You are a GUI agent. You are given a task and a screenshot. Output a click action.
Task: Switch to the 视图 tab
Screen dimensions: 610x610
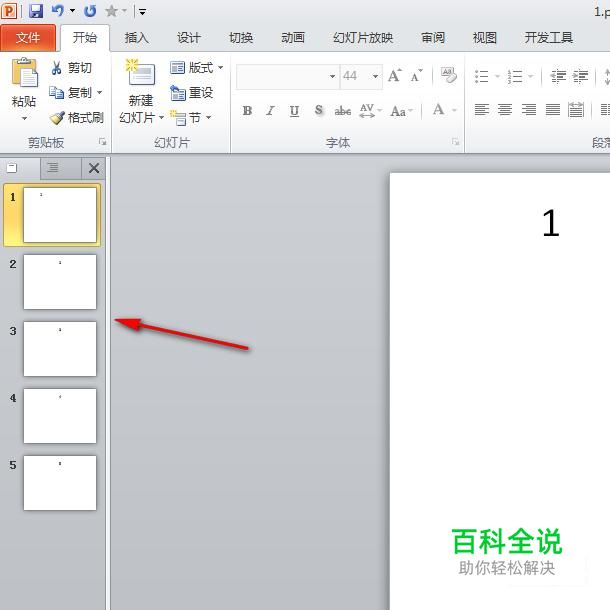pos(484,38)
